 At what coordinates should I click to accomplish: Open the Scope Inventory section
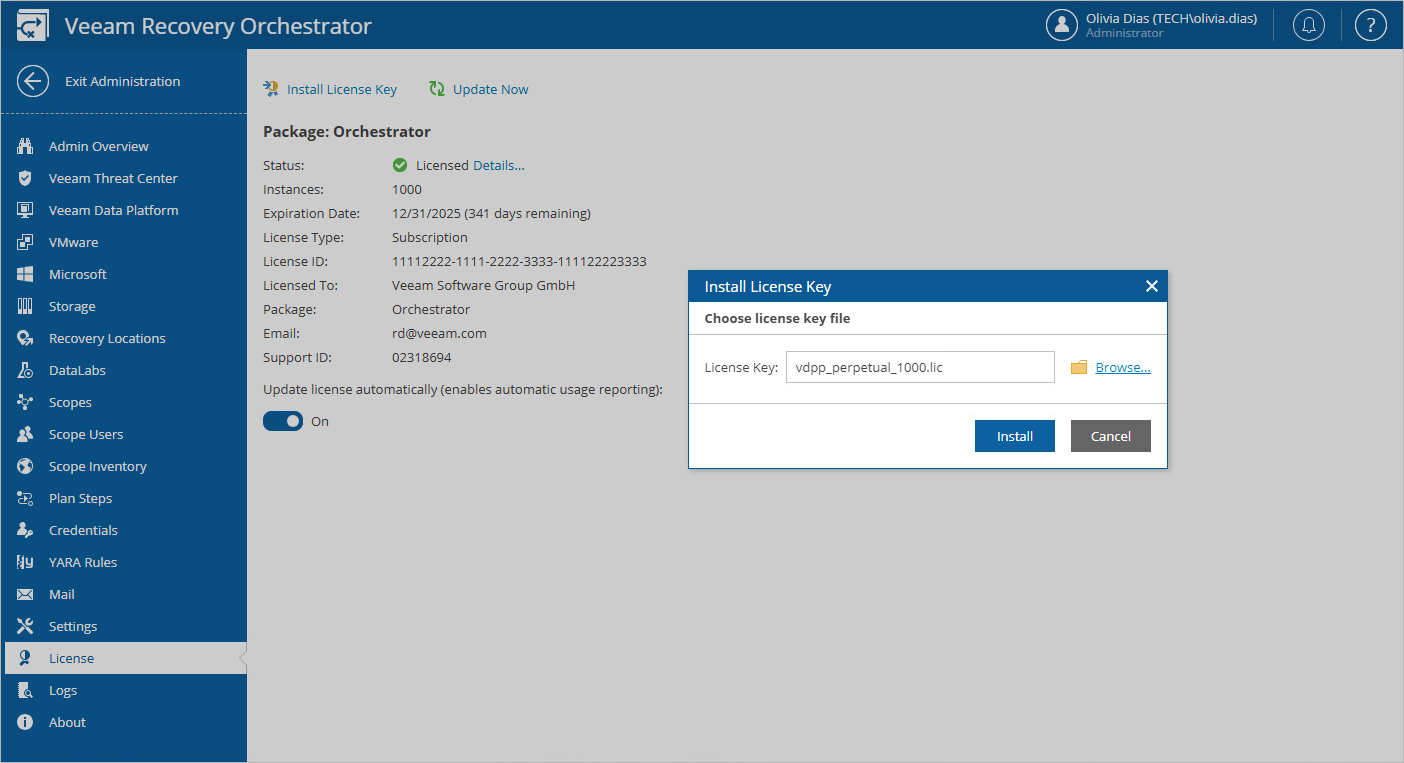pyautogui.click(x=124, y=466)
